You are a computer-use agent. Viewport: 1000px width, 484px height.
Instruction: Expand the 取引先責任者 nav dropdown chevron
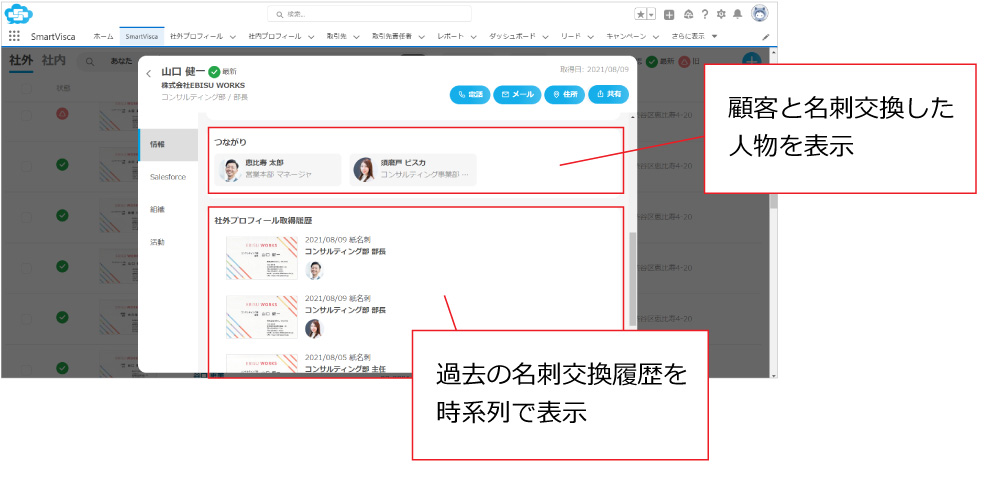pyautogui.click(x=422, y=37)
